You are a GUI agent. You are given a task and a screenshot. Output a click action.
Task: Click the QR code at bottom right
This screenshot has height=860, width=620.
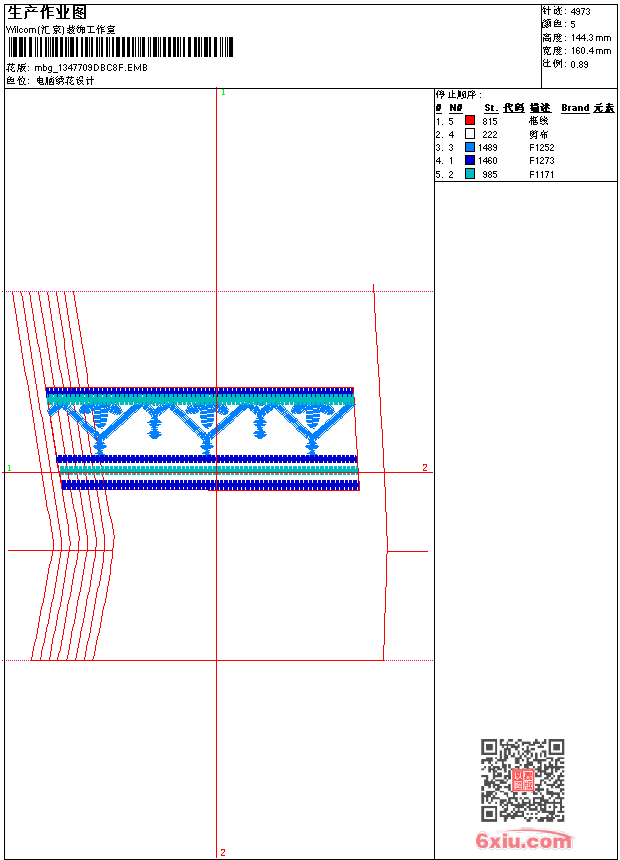pos(523,780)
